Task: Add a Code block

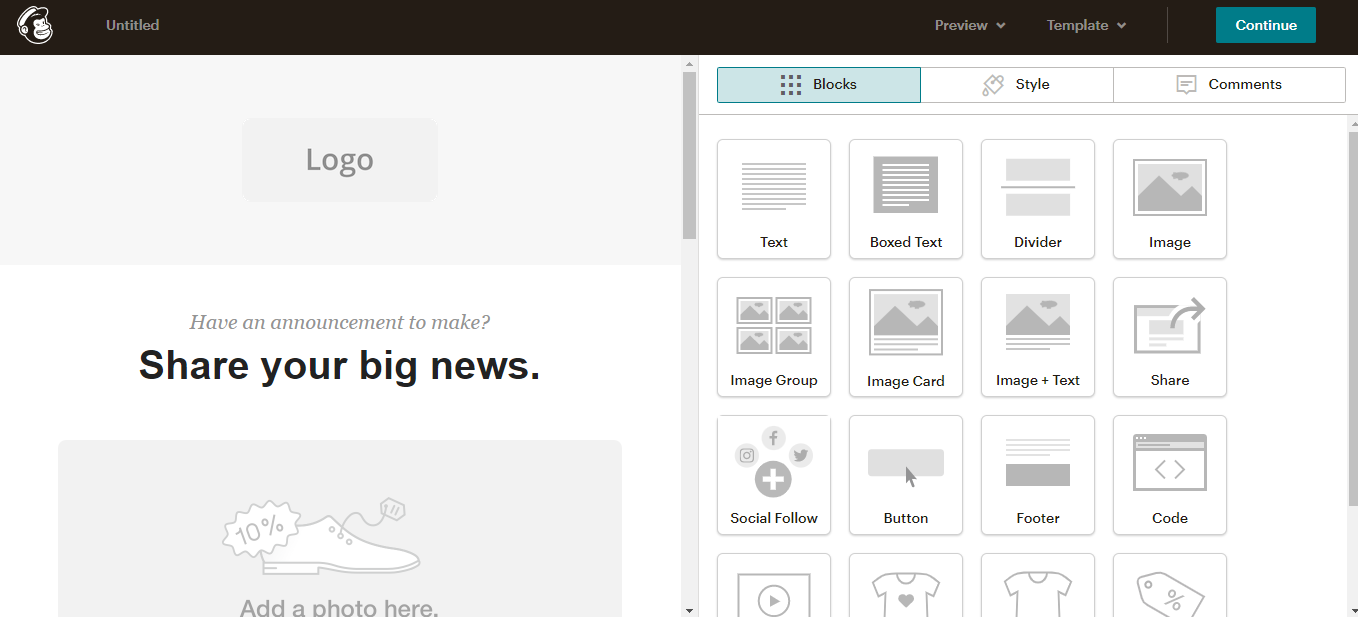Action: point(1169,475)
